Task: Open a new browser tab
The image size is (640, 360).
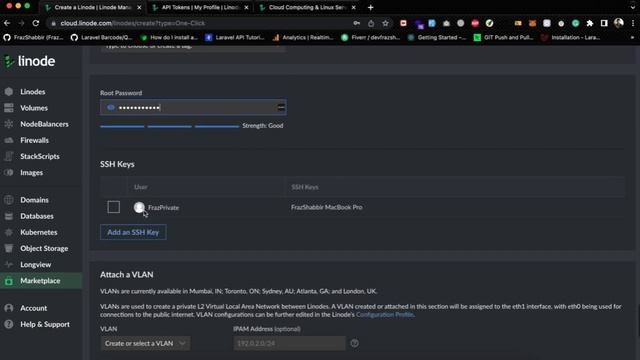Action: tap(370, 7)
